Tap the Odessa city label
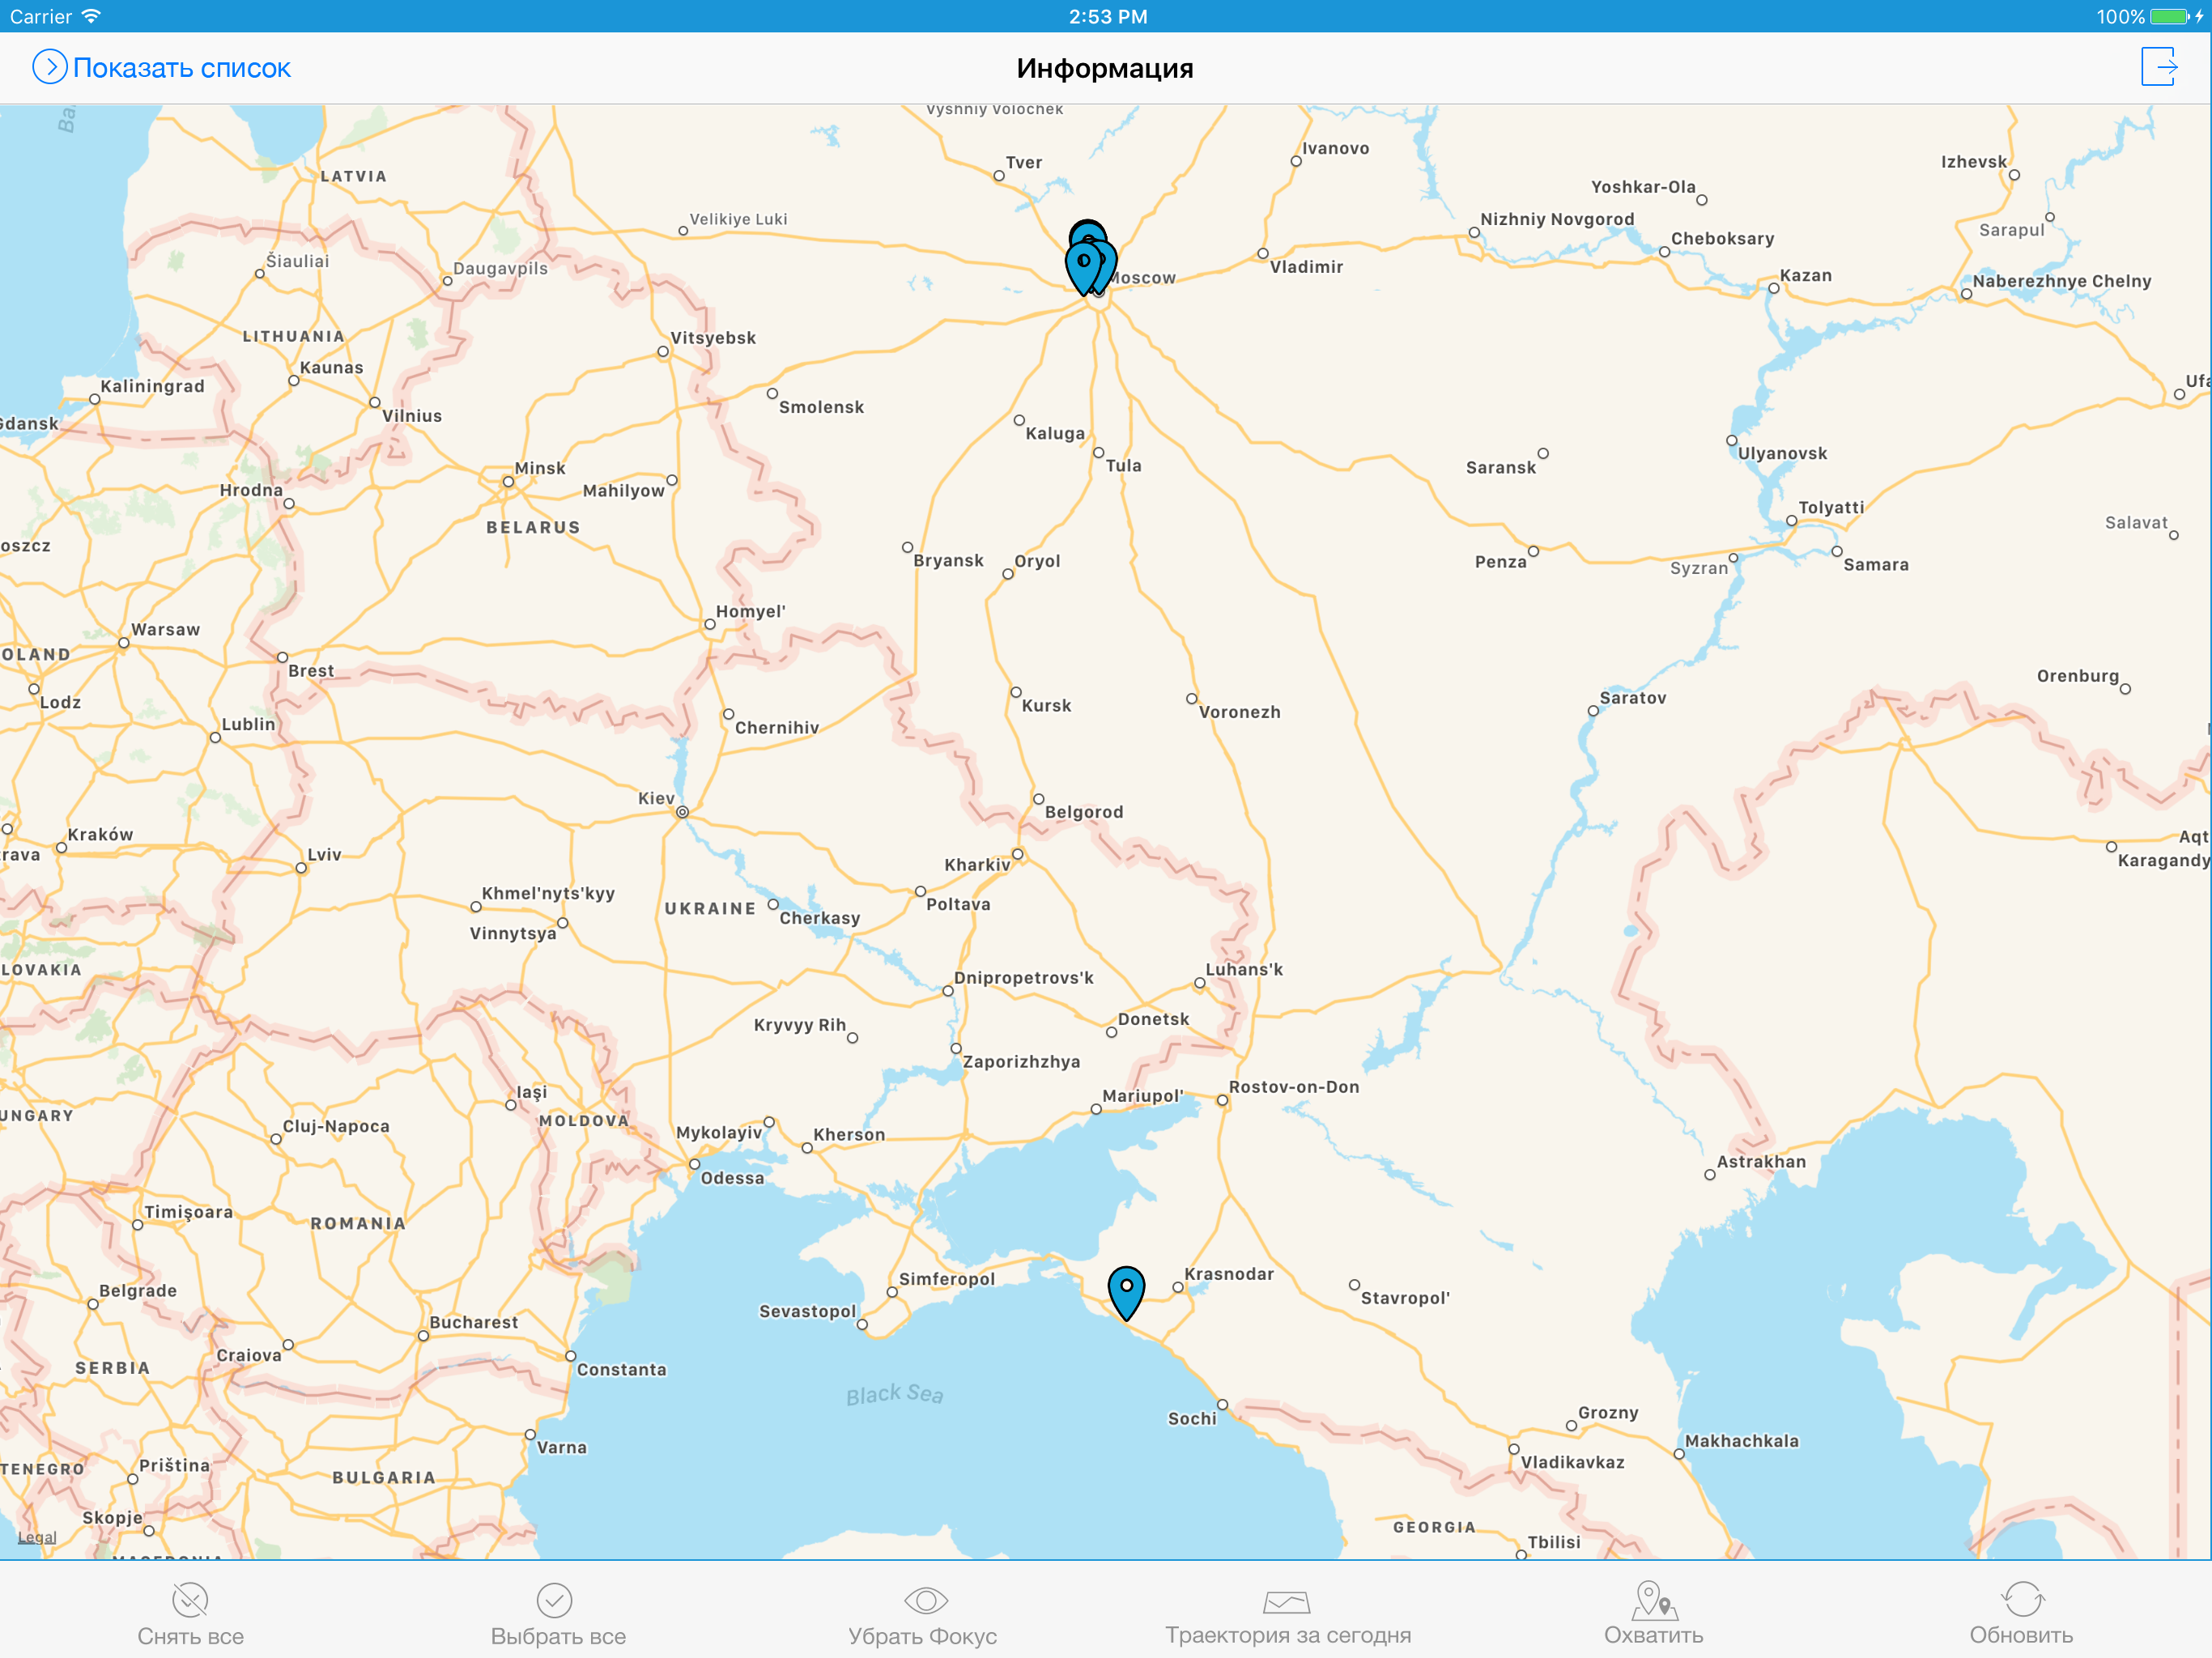Viewport: 2212px width, 1658px height. (x=732, y=1178)
